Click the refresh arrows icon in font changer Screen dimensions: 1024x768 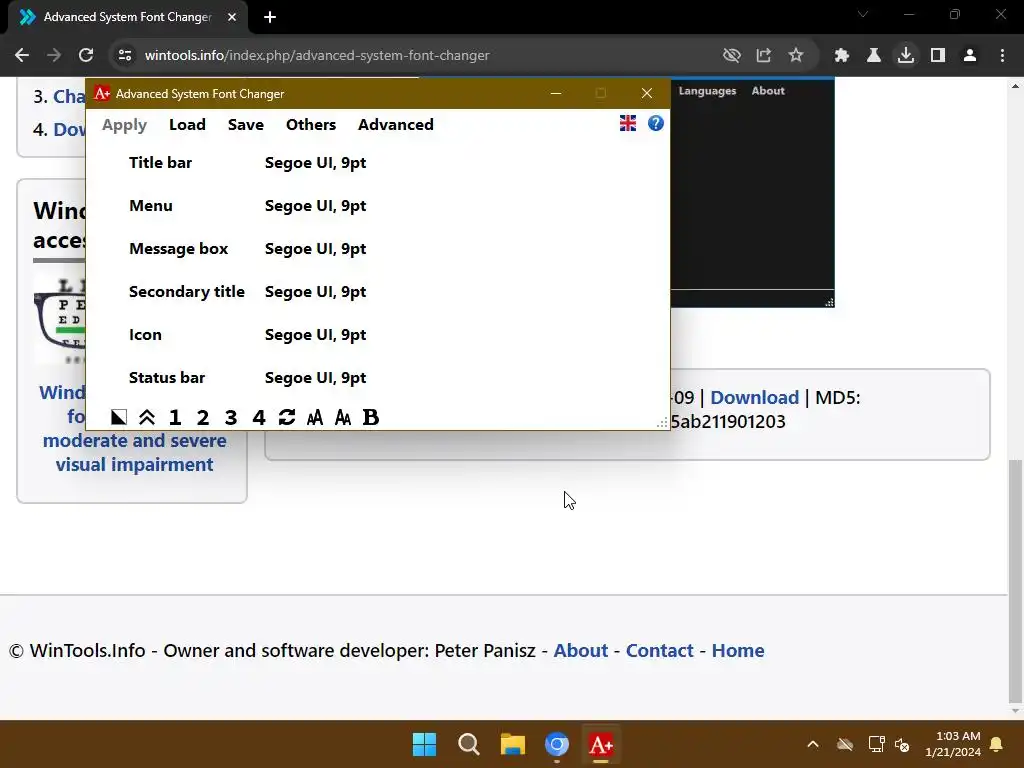point(287,417)
